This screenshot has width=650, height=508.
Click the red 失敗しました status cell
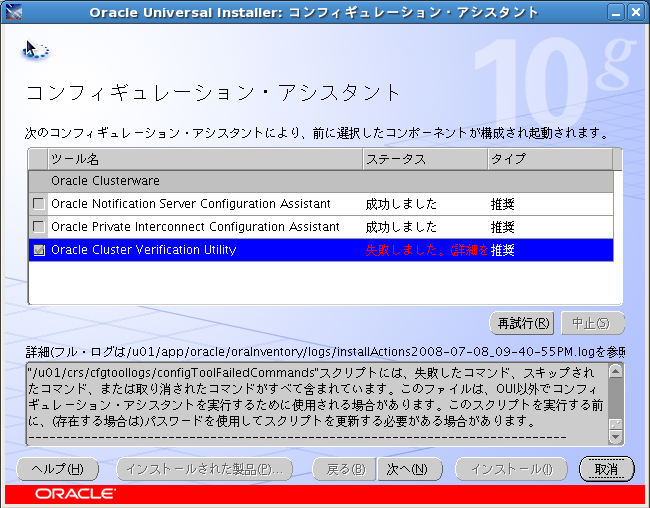(x=426, y=250)
